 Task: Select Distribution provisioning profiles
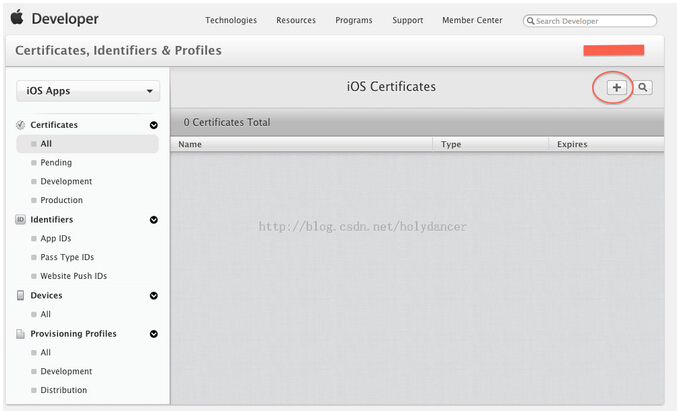tap(63, 390)
